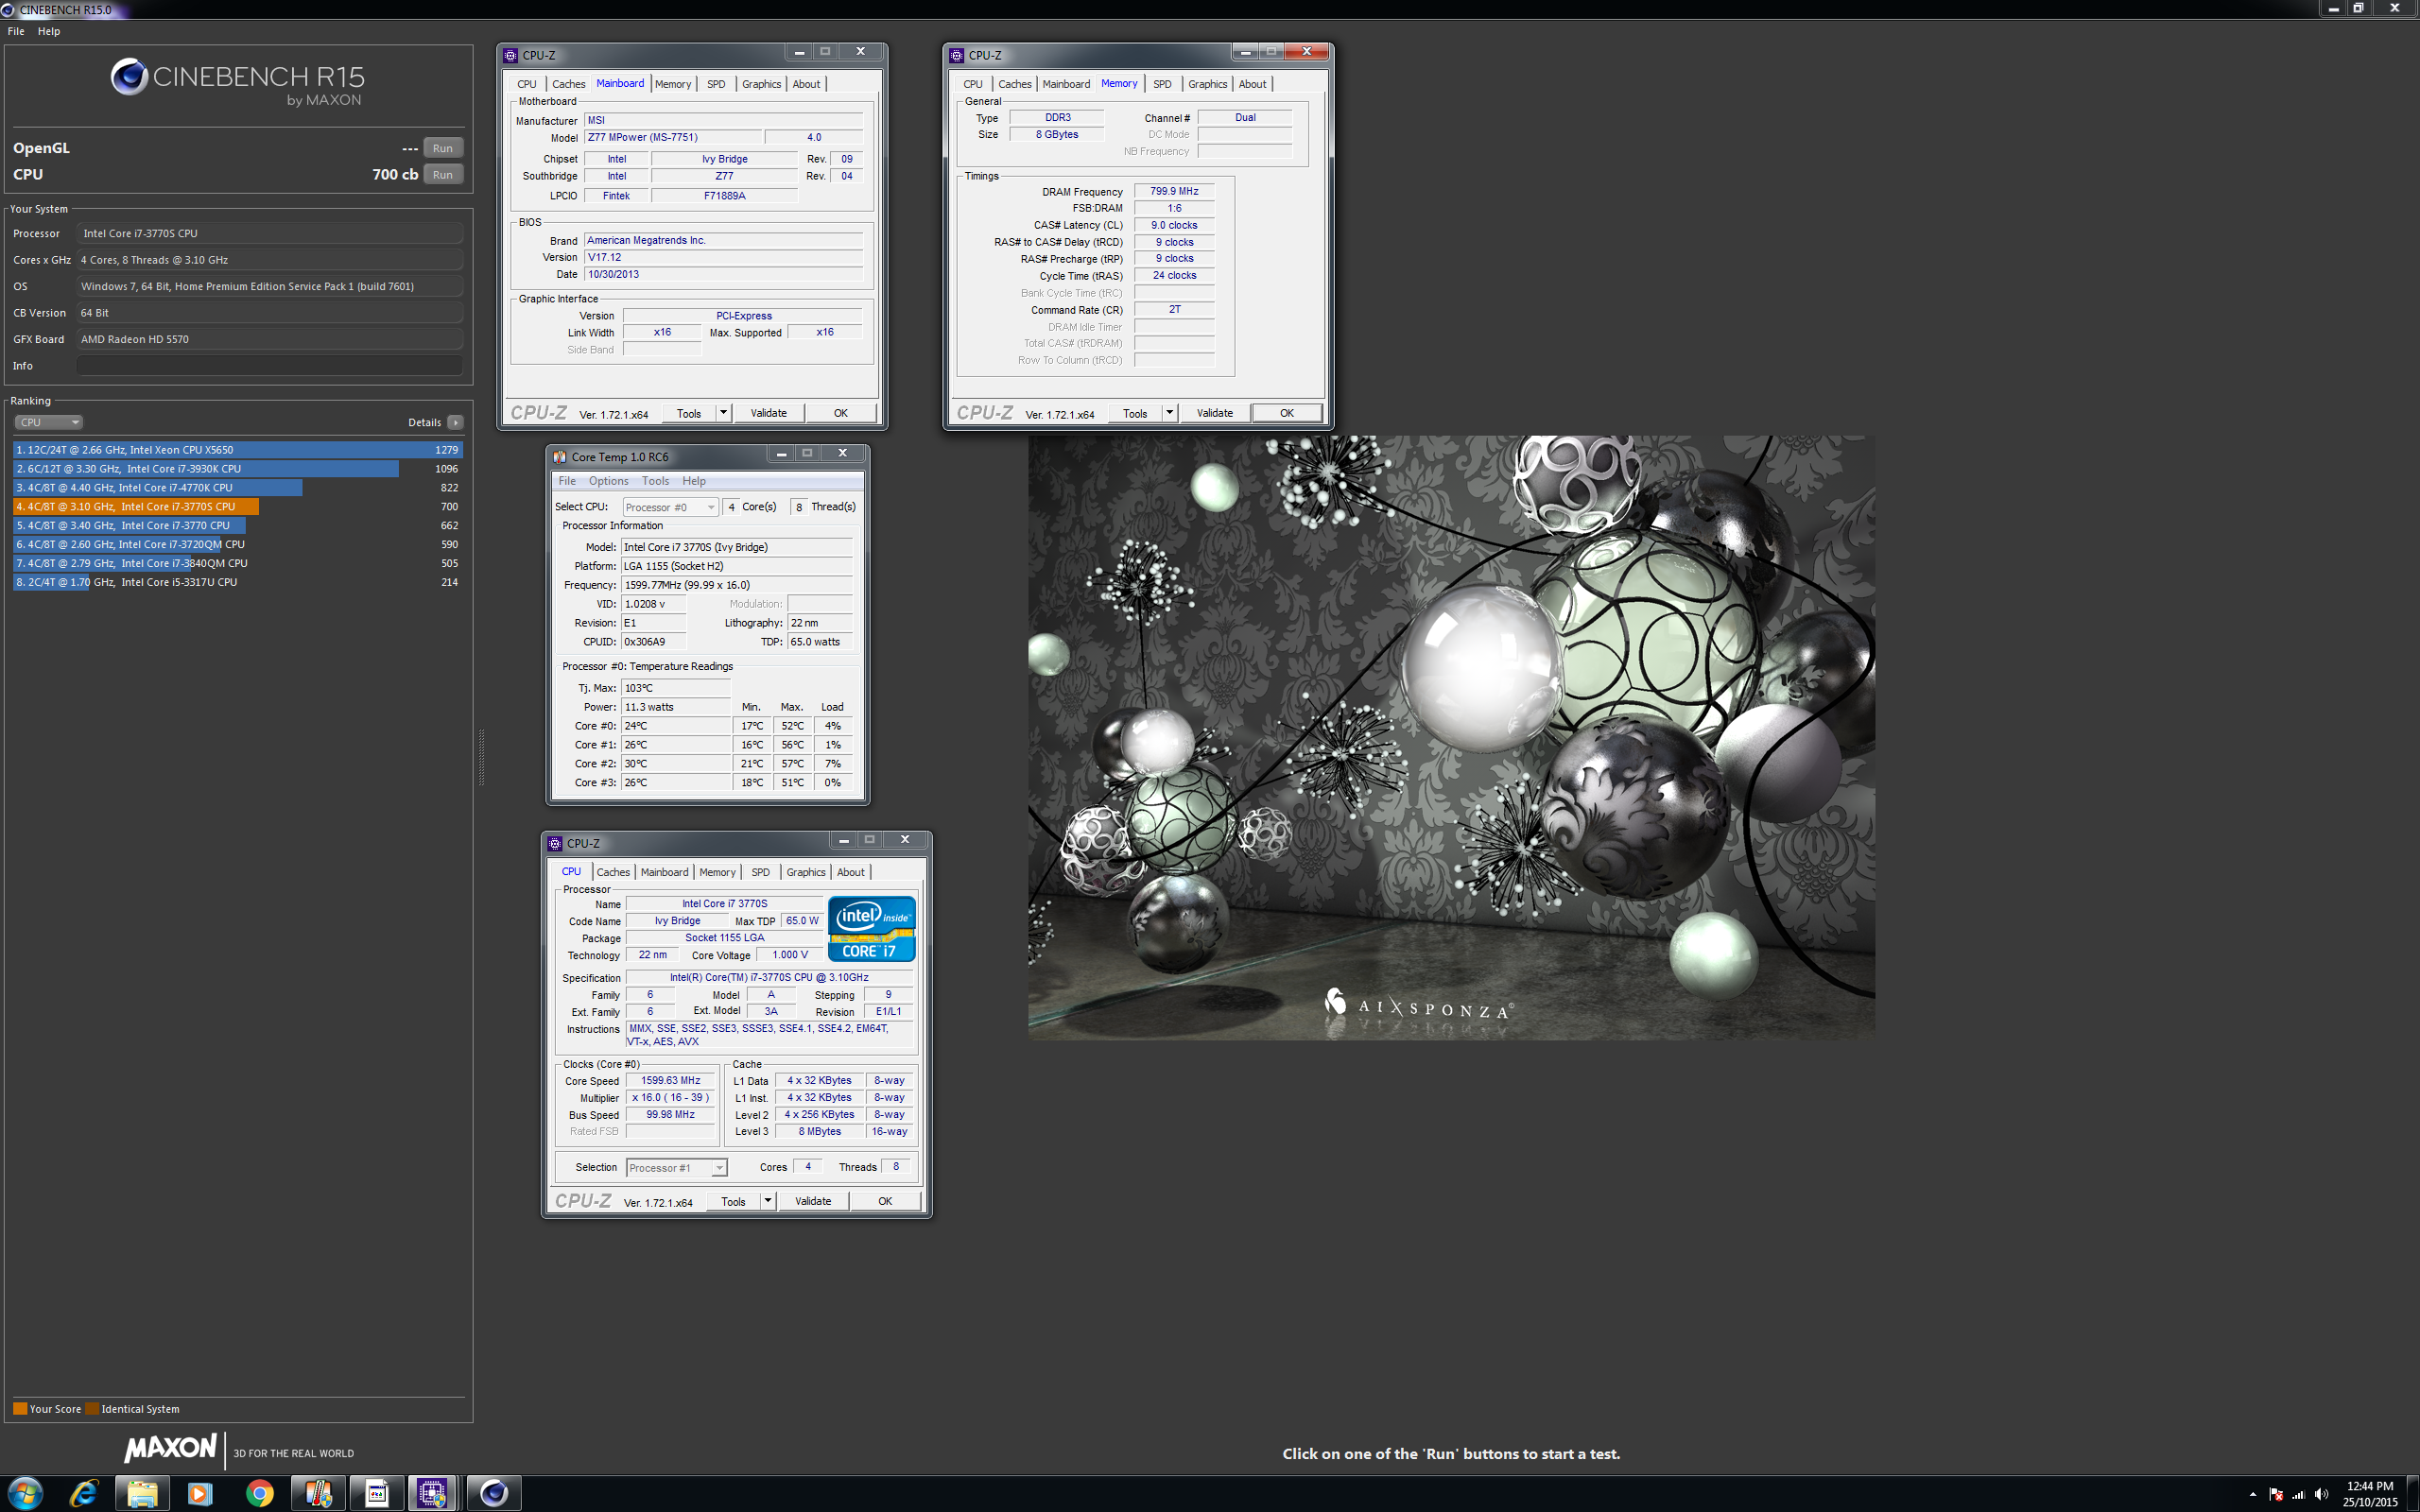Select ranking row Intel Core i7-3930K CPU
Viewport: 2420px width, 1512px height.
[237, 469]
